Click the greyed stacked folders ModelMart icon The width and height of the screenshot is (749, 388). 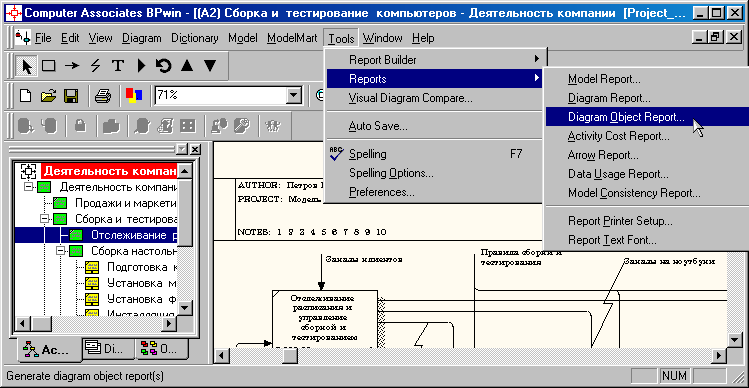click(110, 126)
